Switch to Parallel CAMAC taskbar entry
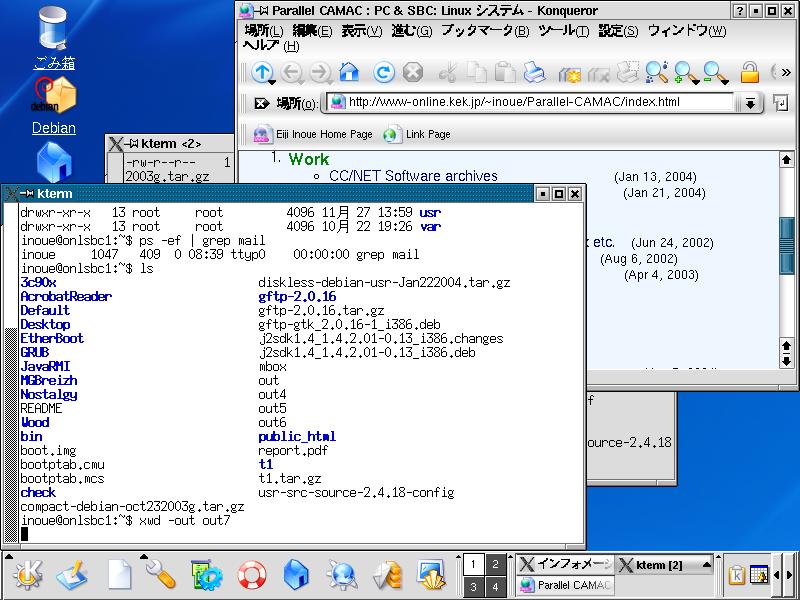 [565, 585]
